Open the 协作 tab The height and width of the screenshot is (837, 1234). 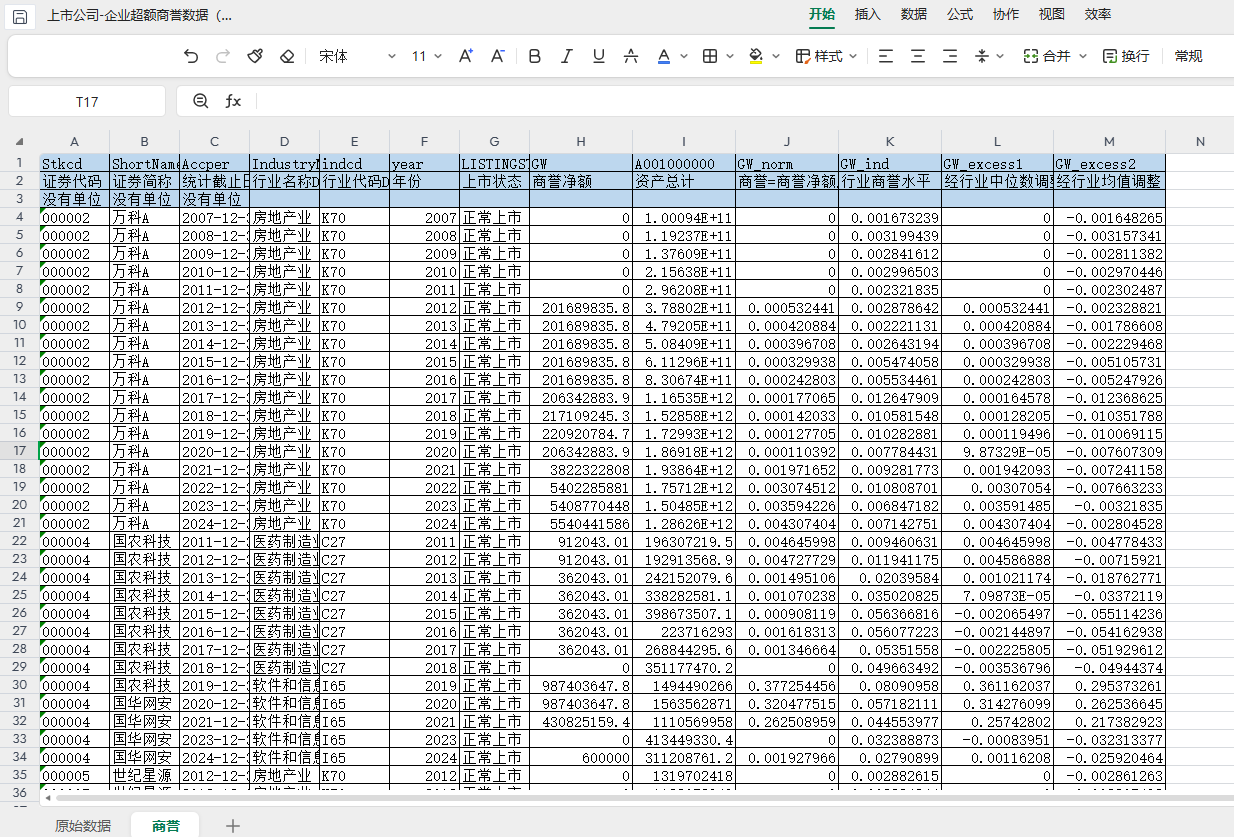click(1006, 14)
